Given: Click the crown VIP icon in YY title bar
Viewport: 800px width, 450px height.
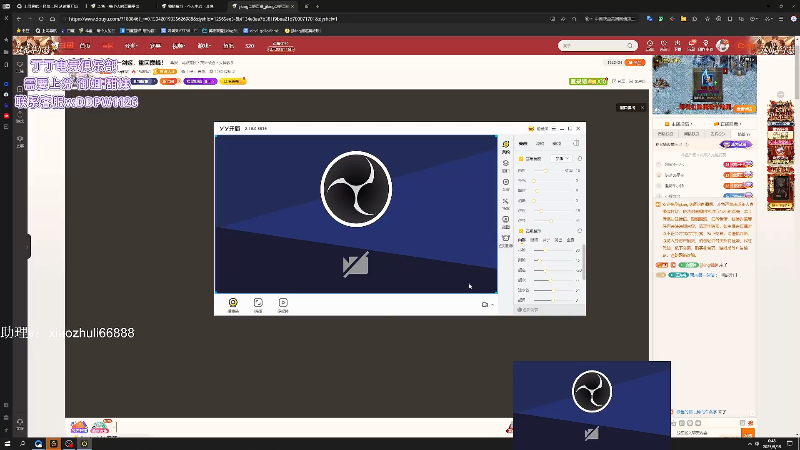Looking at the screenshot, I should point(531,129).
